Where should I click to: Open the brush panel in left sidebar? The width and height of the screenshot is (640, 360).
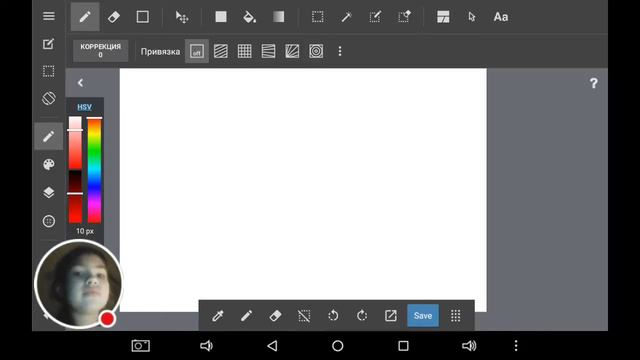(49, 136)
